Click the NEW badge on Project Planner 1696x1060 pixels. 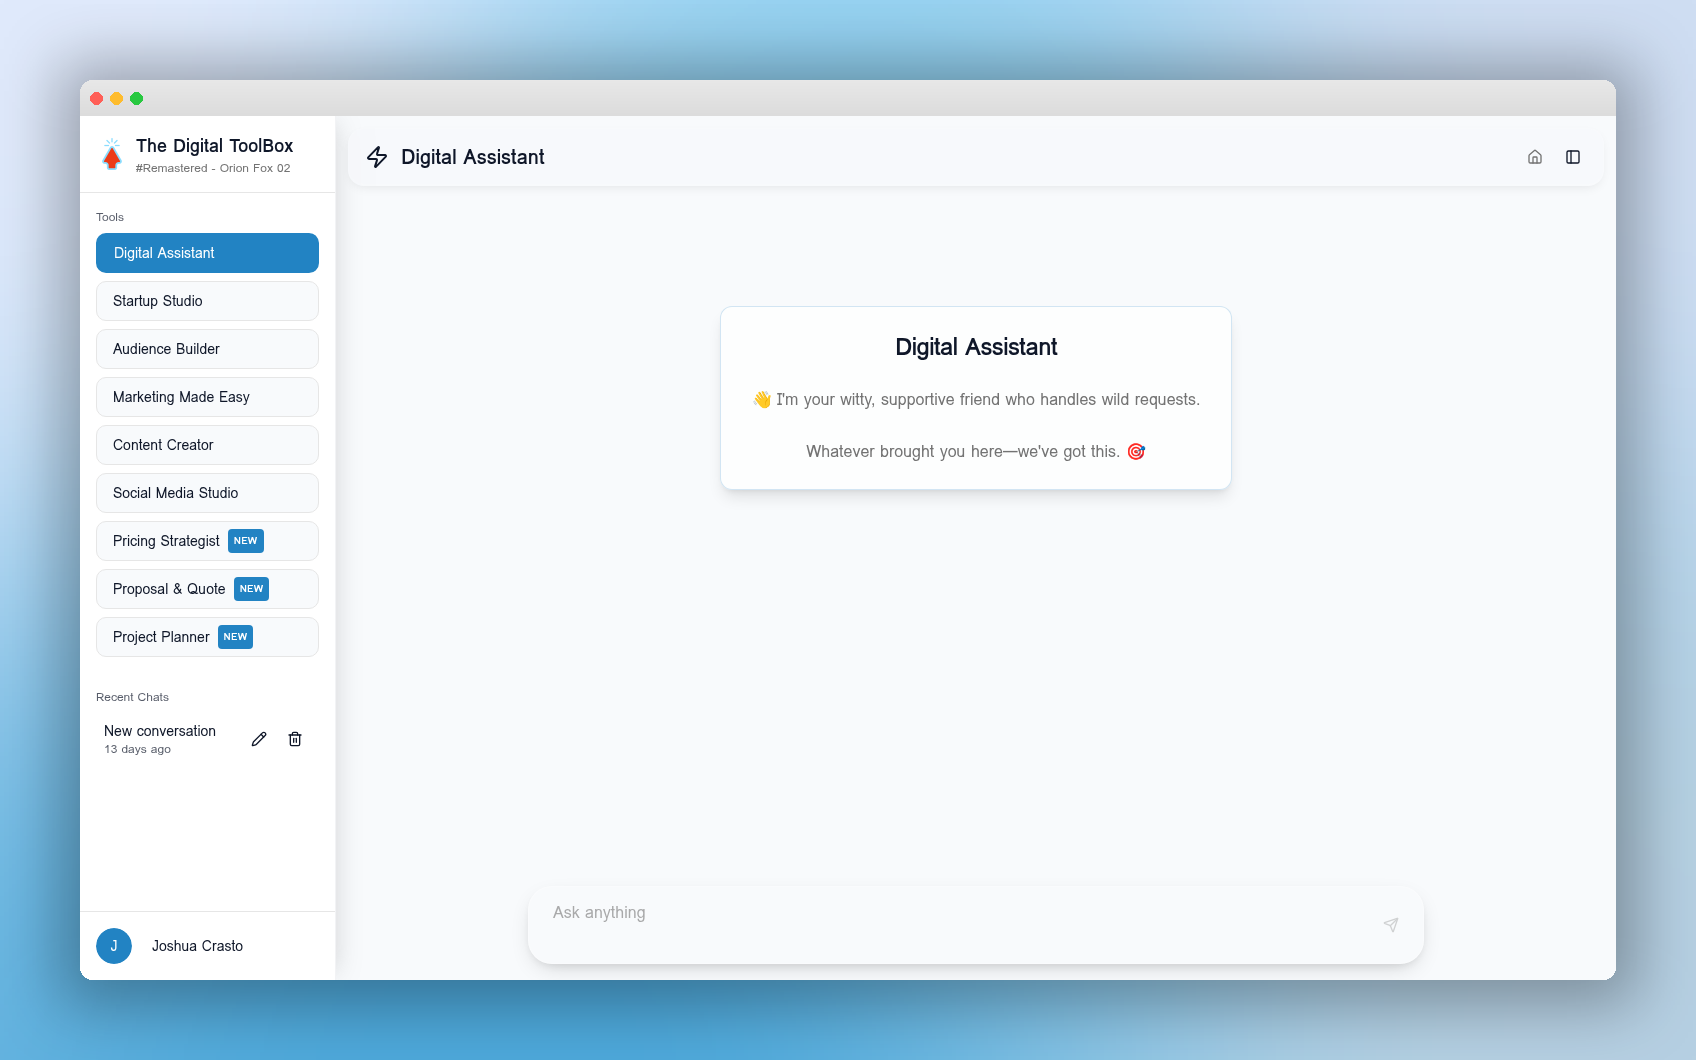pyautogui.click(x=235, y=637)
